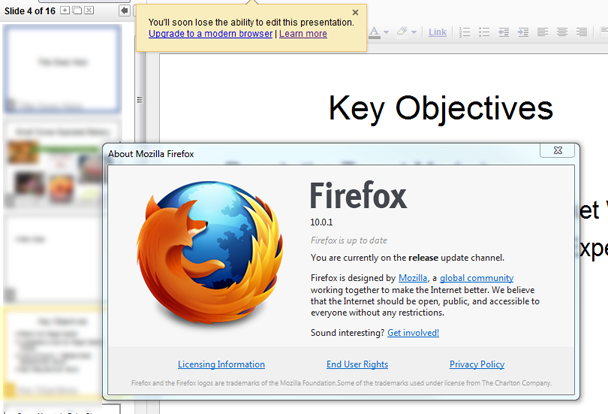
Task: Open the 'Learn more' link
Action: tap(303, 34)
